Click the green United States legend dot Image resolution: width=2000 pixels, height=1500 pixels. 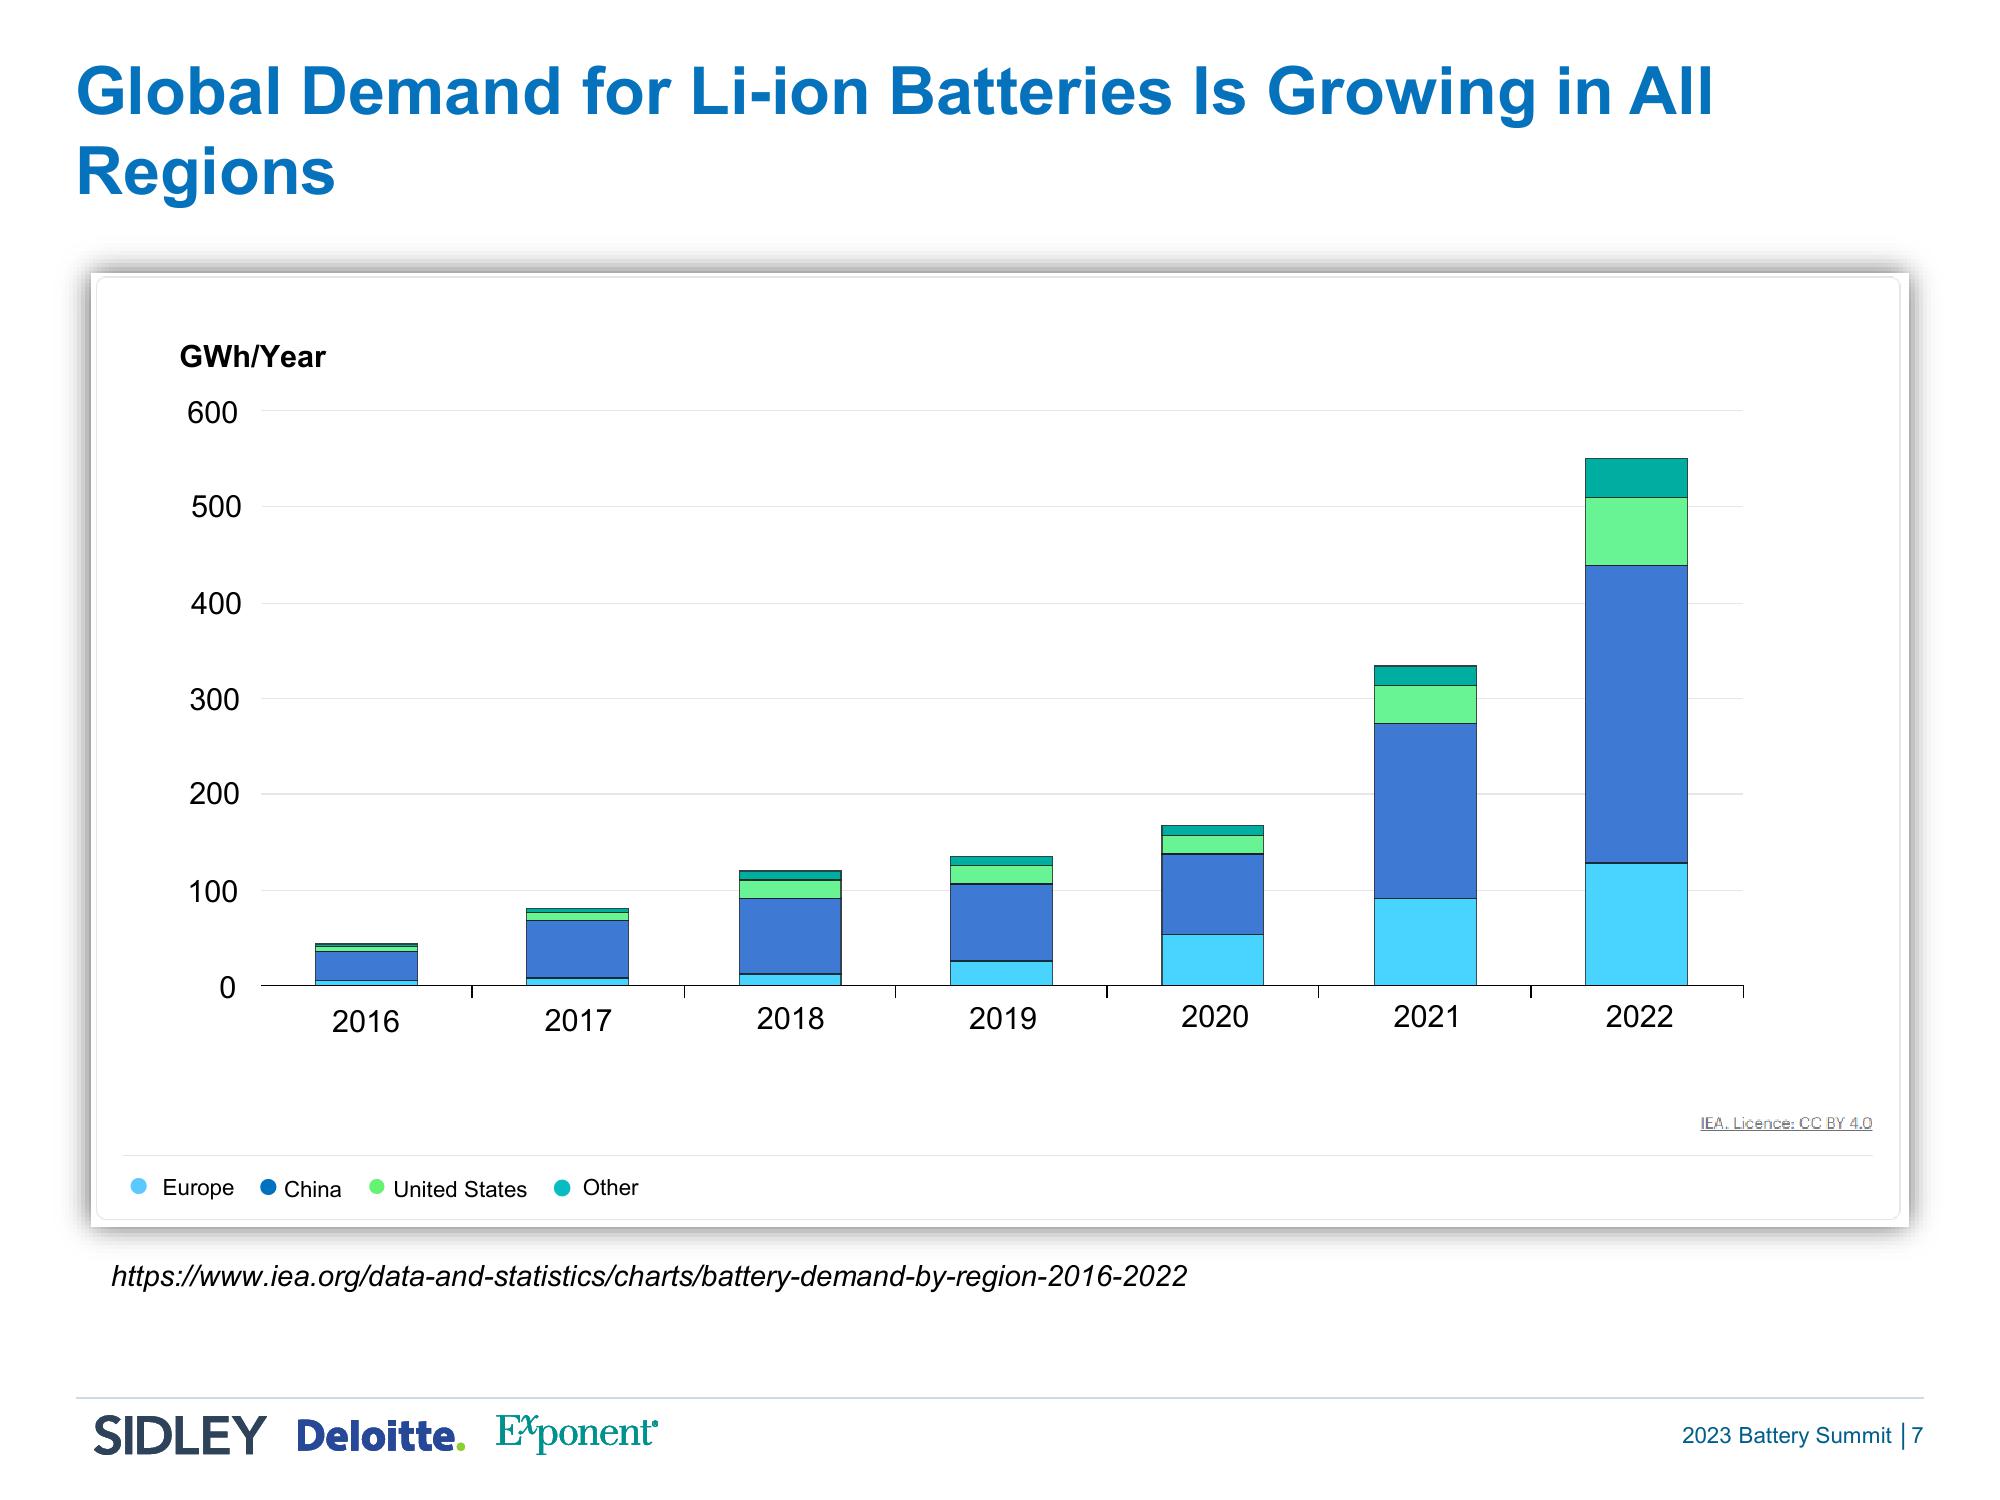377,1187
